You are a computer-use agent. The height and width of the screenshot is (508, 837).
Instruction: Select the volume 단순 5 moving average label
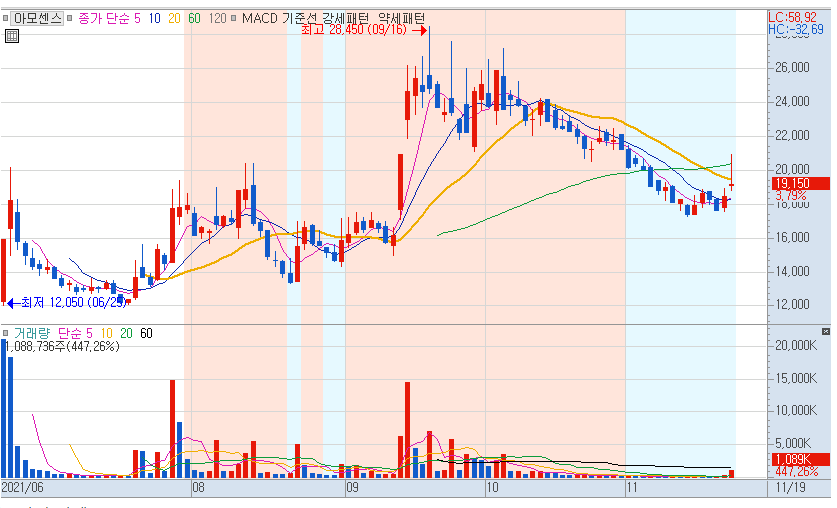(75, 334)
